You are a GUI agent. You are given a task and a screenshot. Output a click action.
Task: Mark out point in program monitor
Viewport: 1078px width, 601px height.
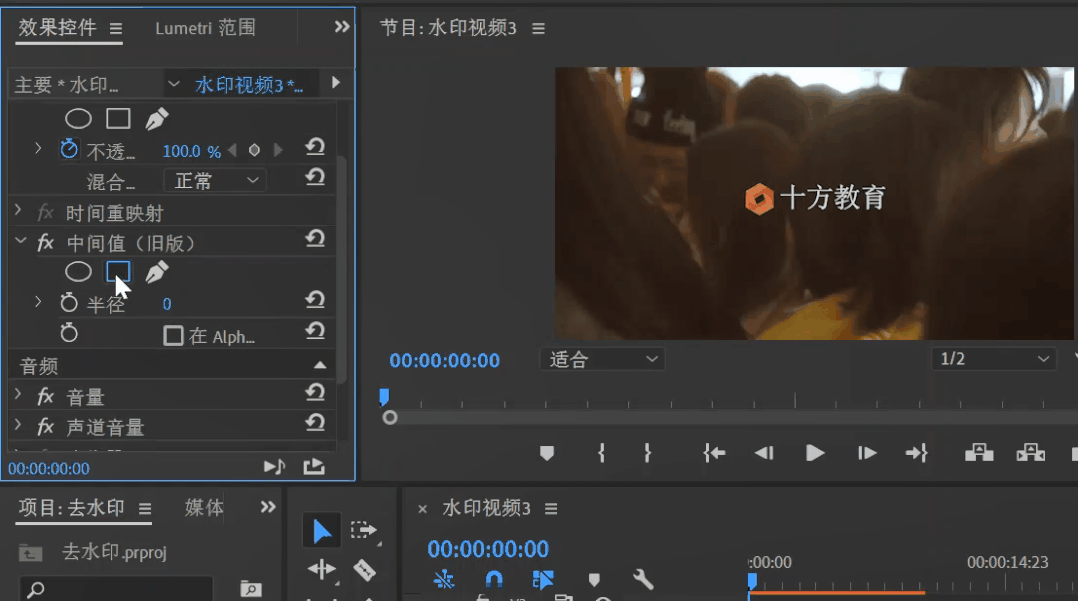point(647,453)
